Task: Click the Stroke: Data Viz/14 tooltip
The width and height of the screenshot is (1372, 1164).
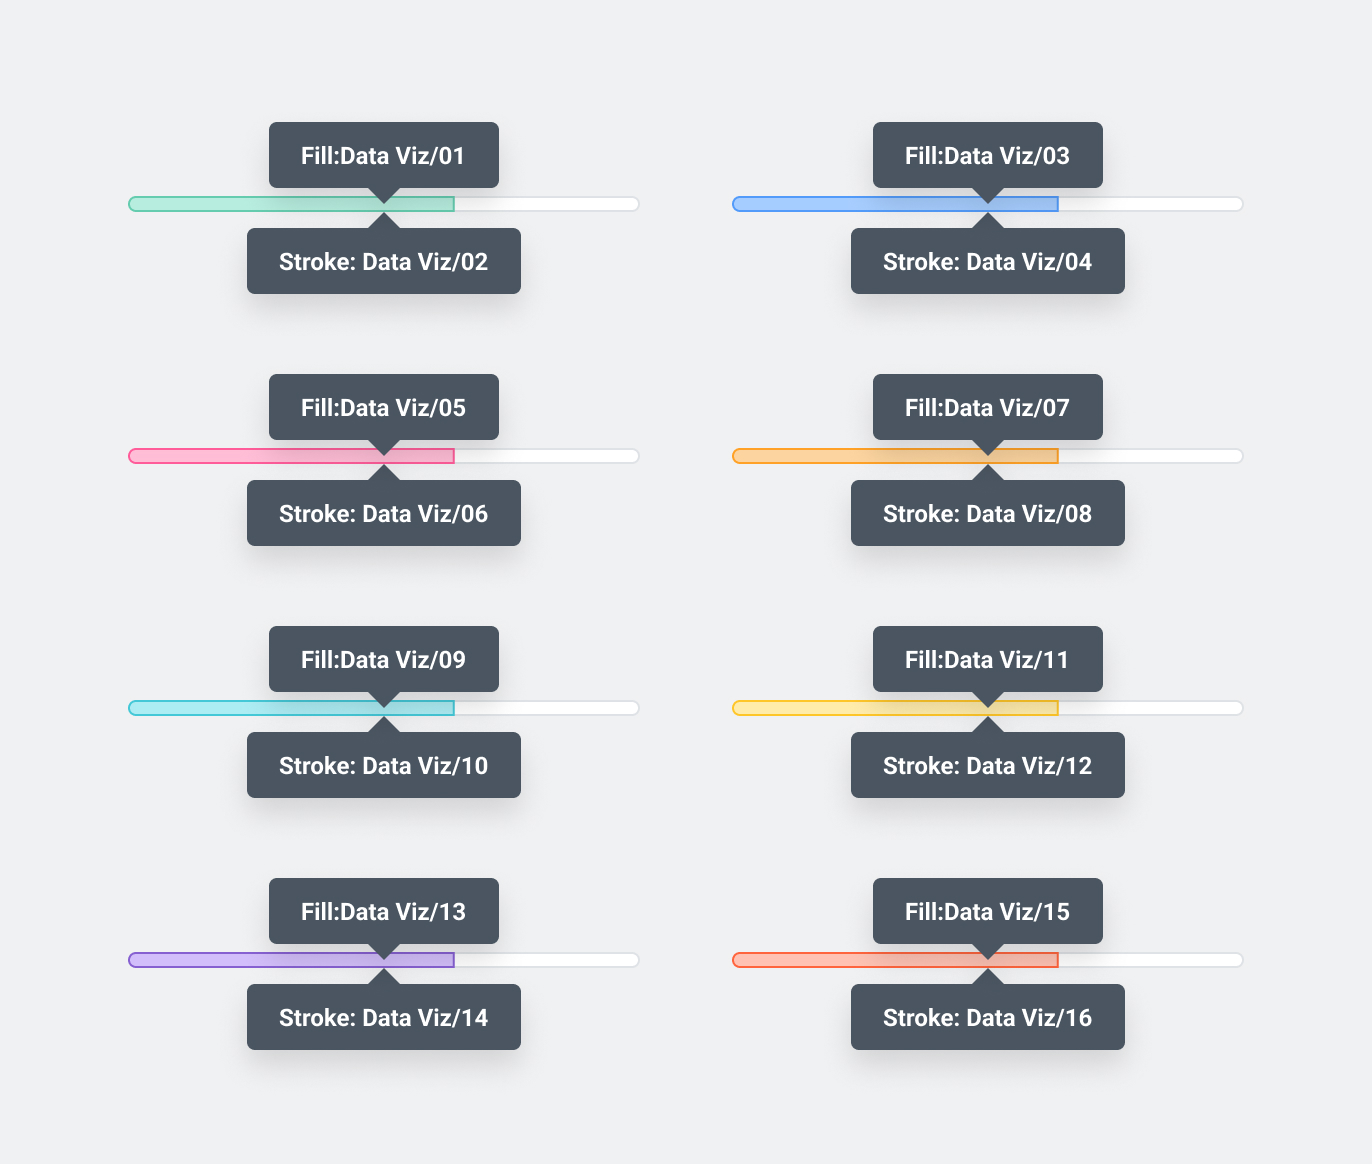Action: point(383,1017)
